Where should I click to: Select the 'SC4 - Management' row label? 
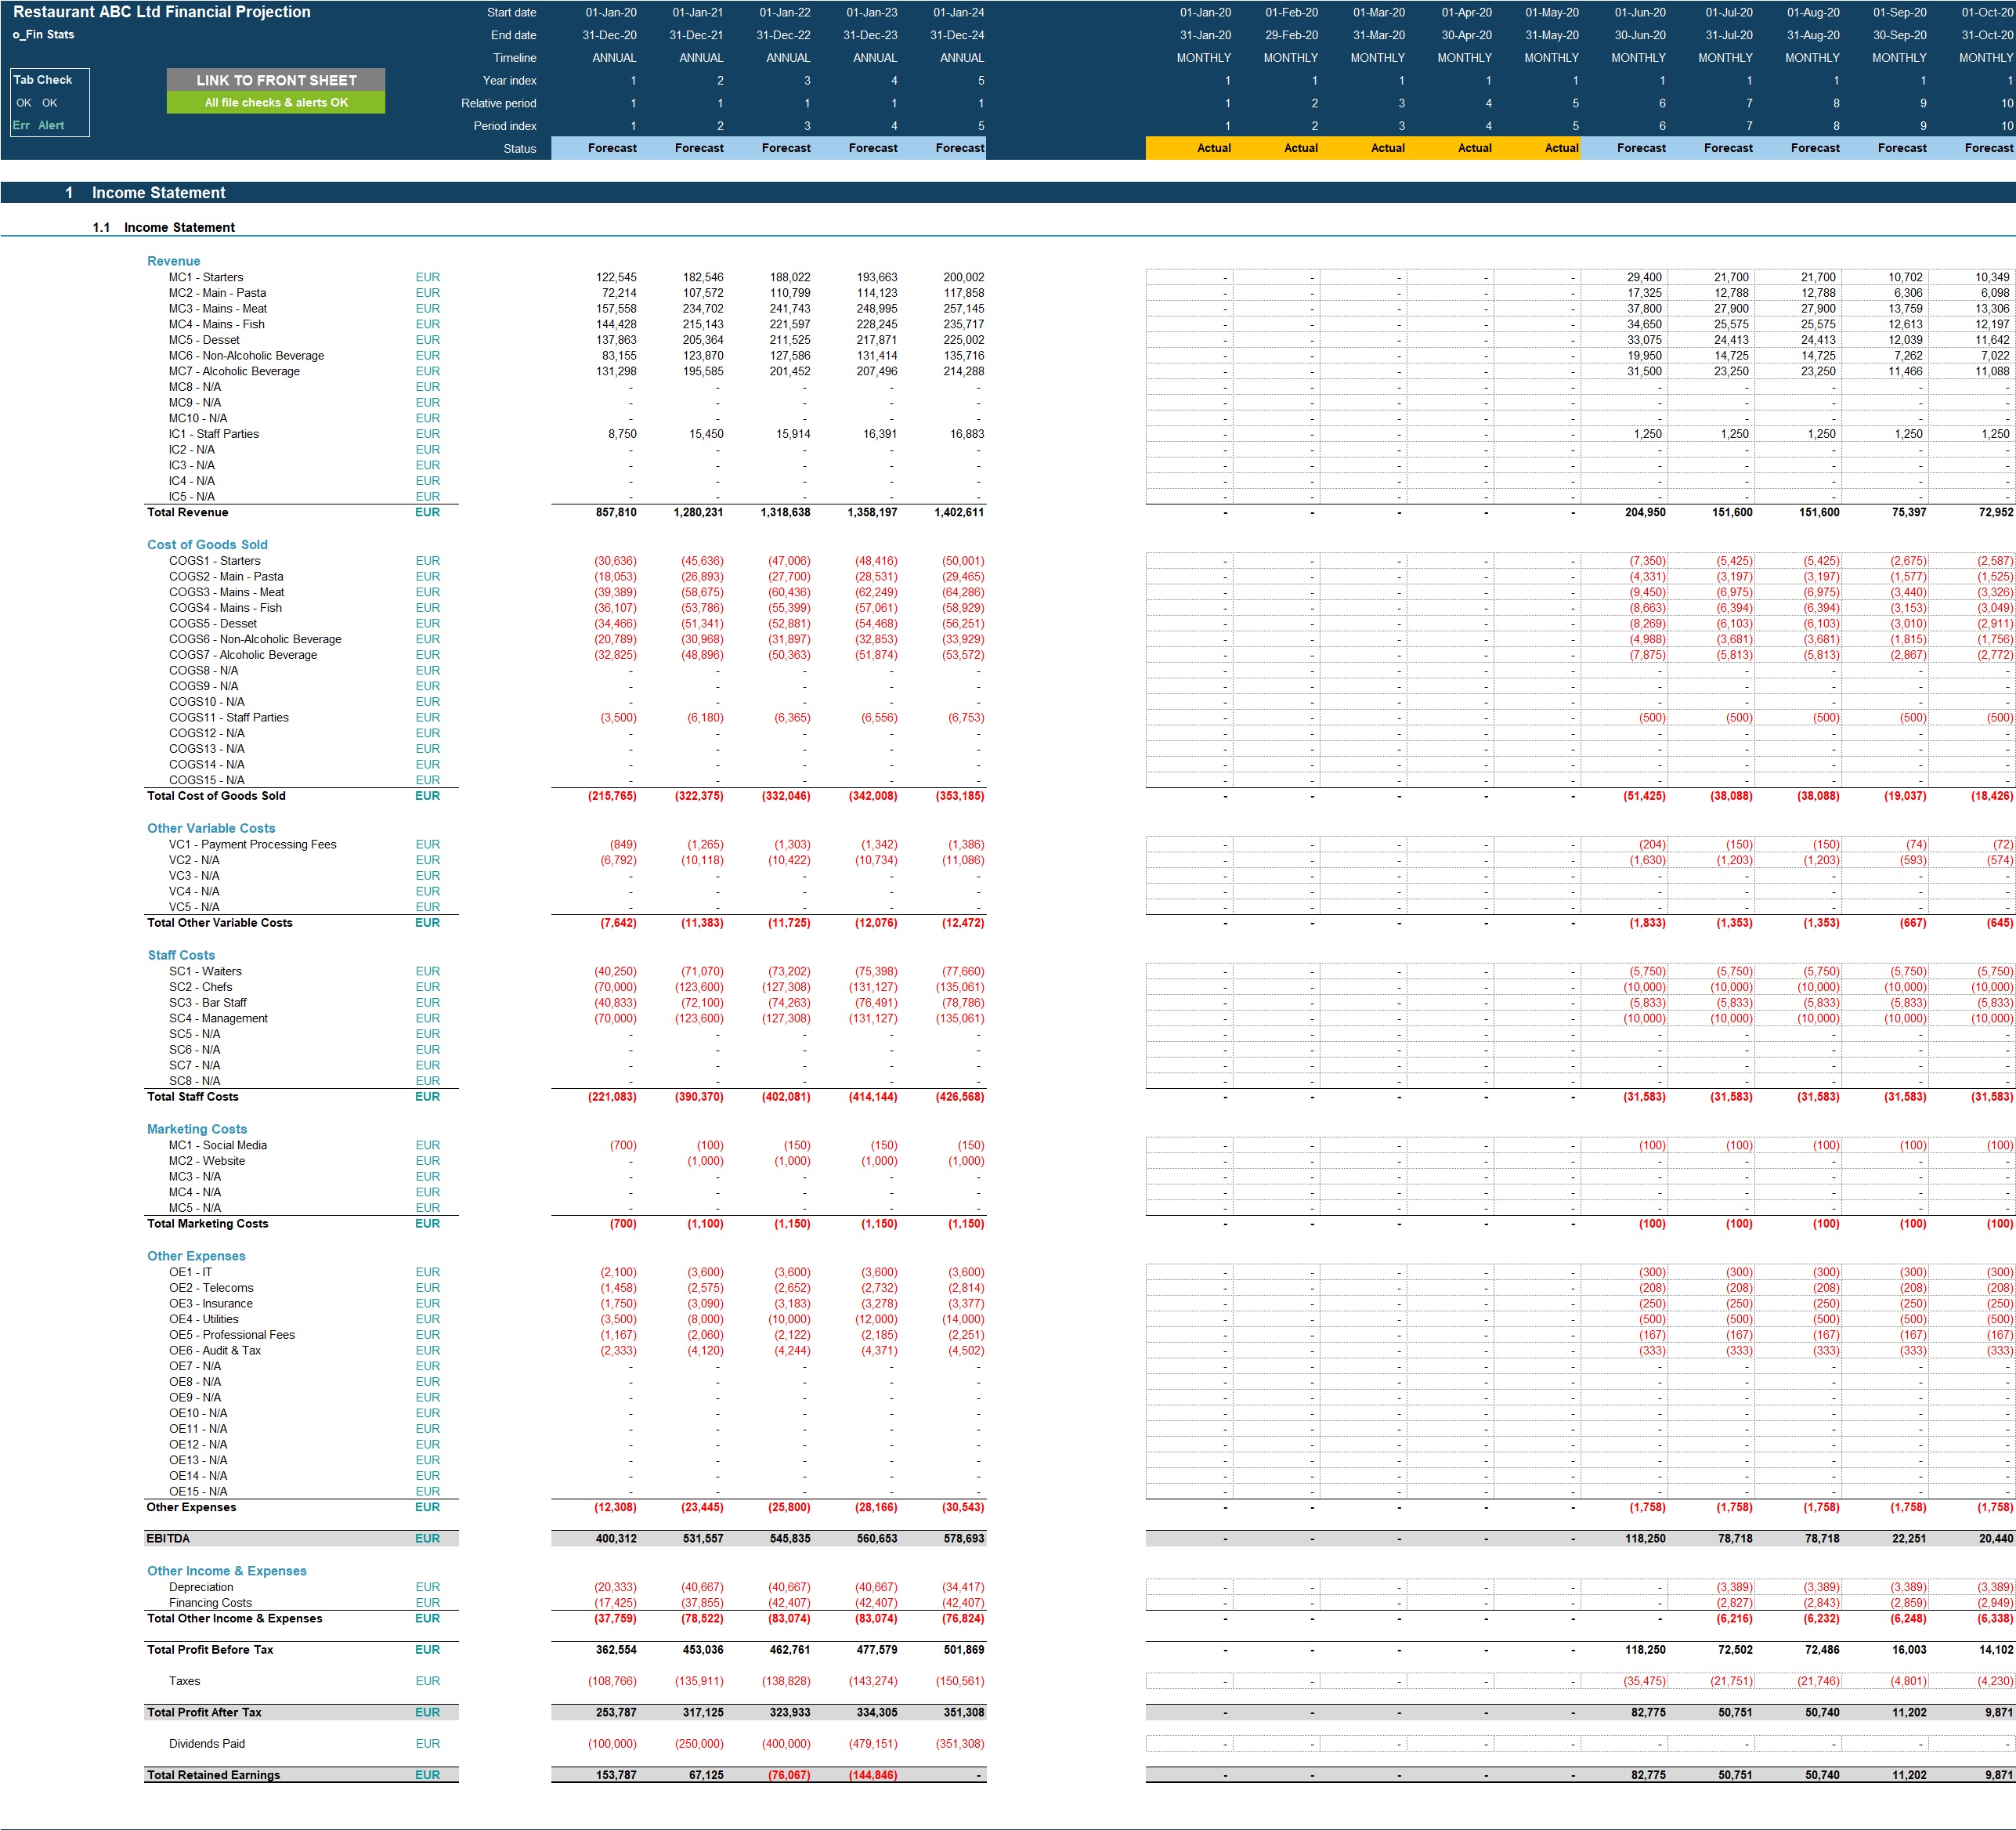pos(218,1018)
